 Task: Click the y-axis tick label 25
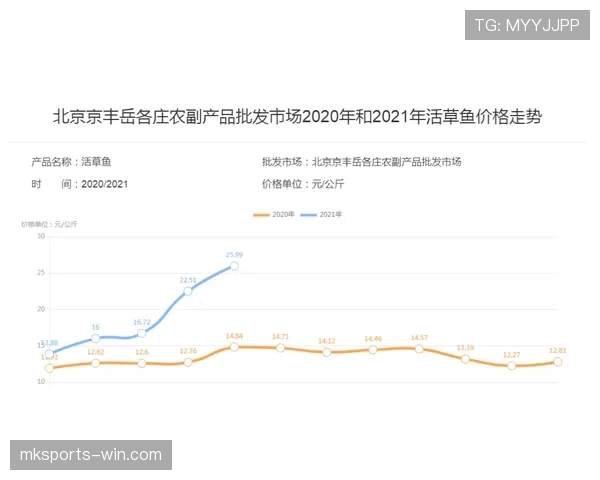point(41,273)
